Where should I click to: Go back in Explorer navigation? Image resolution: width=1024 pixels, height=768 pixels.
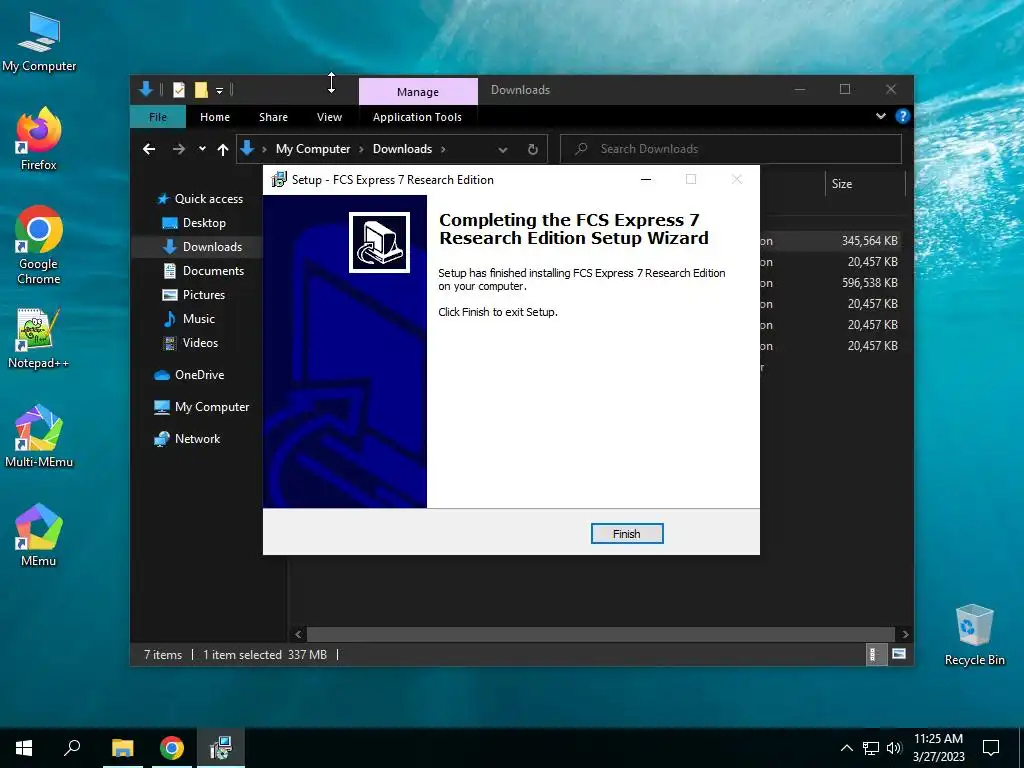click(x=149, y=149)
